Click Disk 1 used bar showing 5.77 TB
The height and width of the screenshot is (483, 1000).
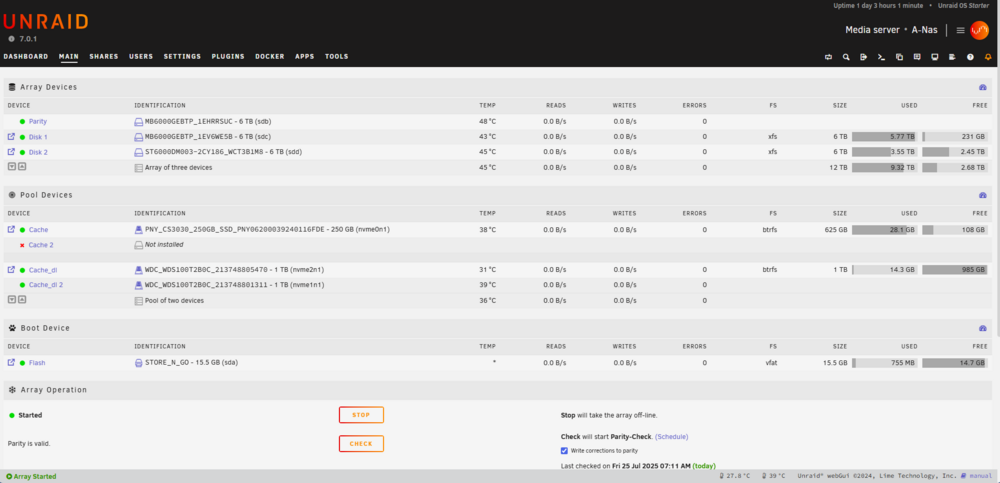coord(885,137)
